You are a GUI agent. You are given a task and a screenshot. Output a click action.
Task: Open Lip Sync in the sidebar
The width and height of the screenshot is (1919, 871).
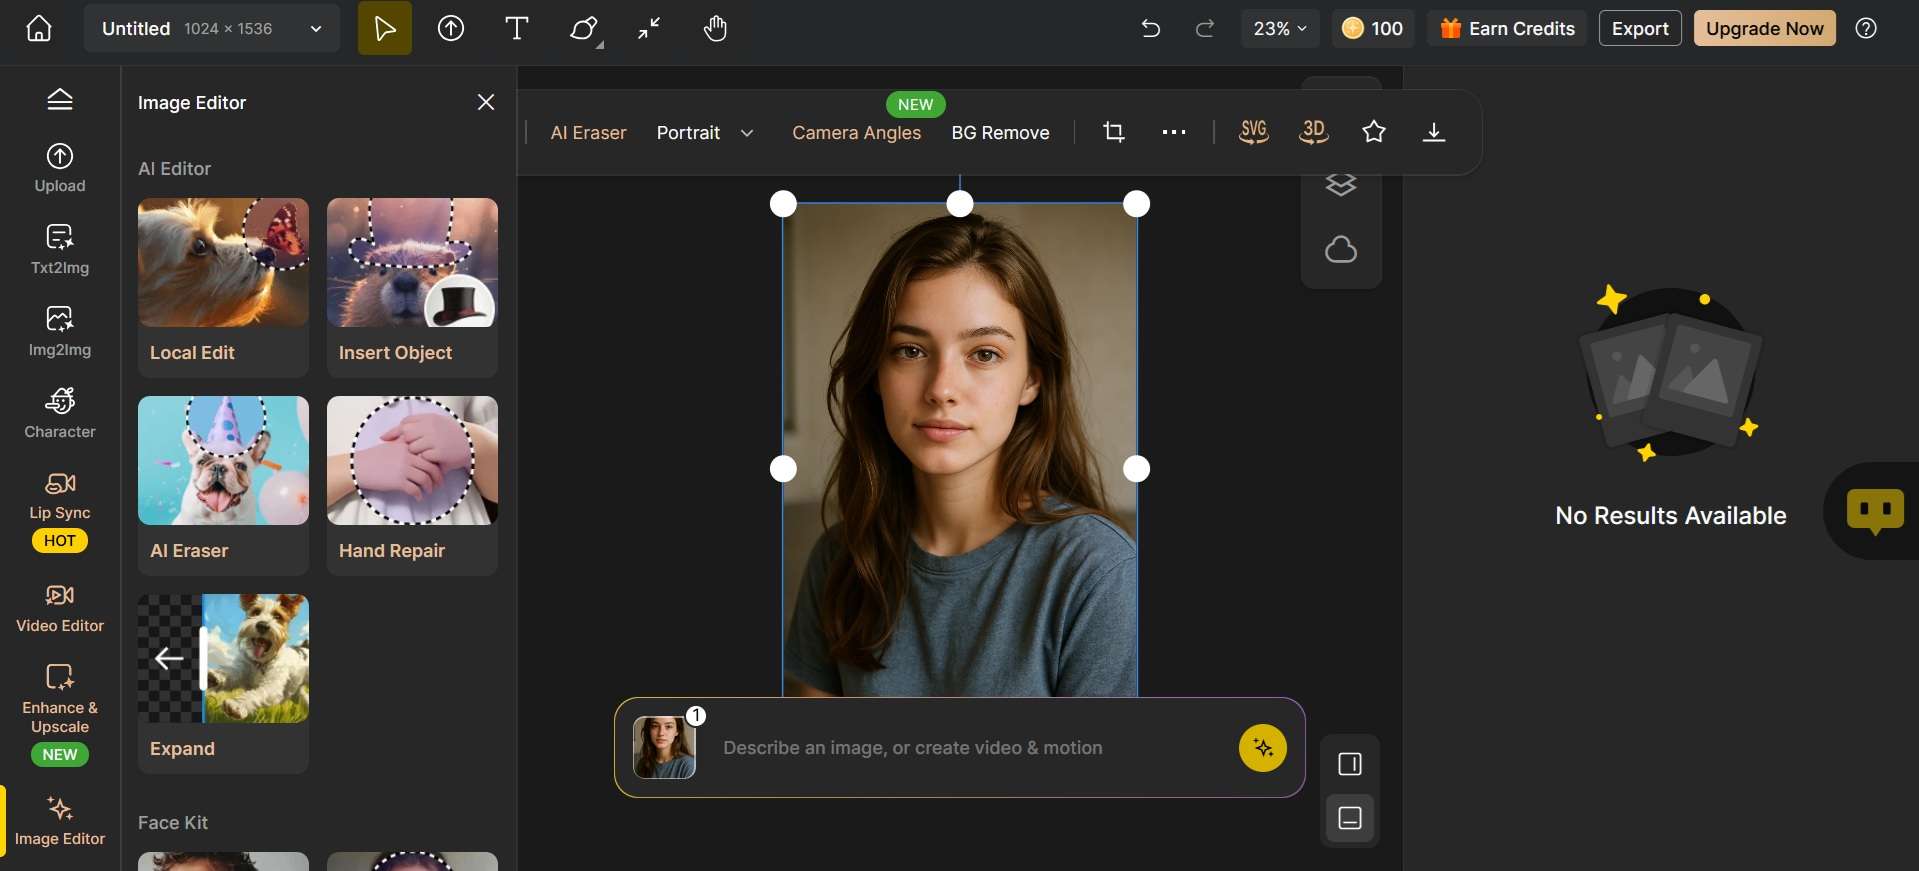tap(60, 511)
